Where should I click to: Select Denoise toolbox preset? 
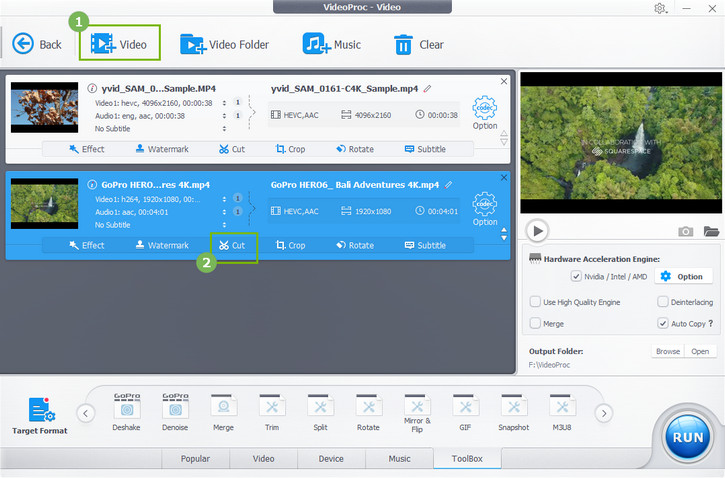(x=175, y=412)
